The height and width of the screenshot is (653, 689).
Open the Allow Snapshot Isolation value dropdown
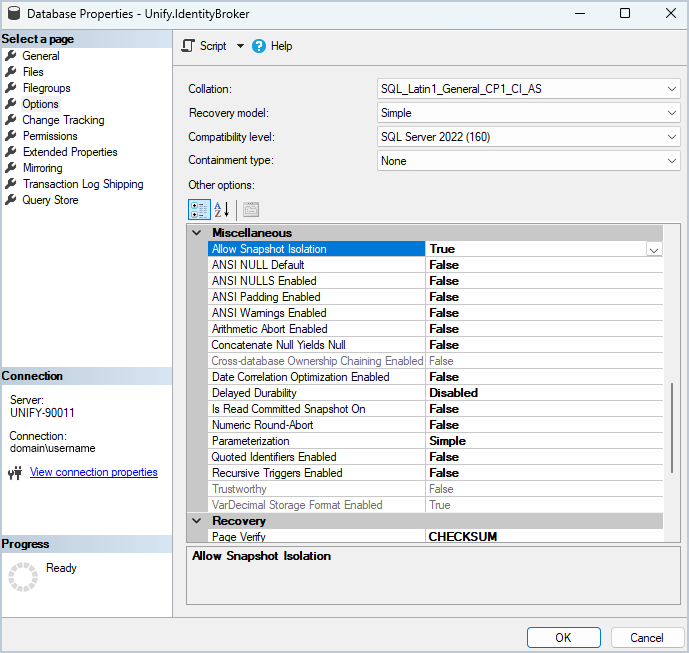tap(654, 250)
